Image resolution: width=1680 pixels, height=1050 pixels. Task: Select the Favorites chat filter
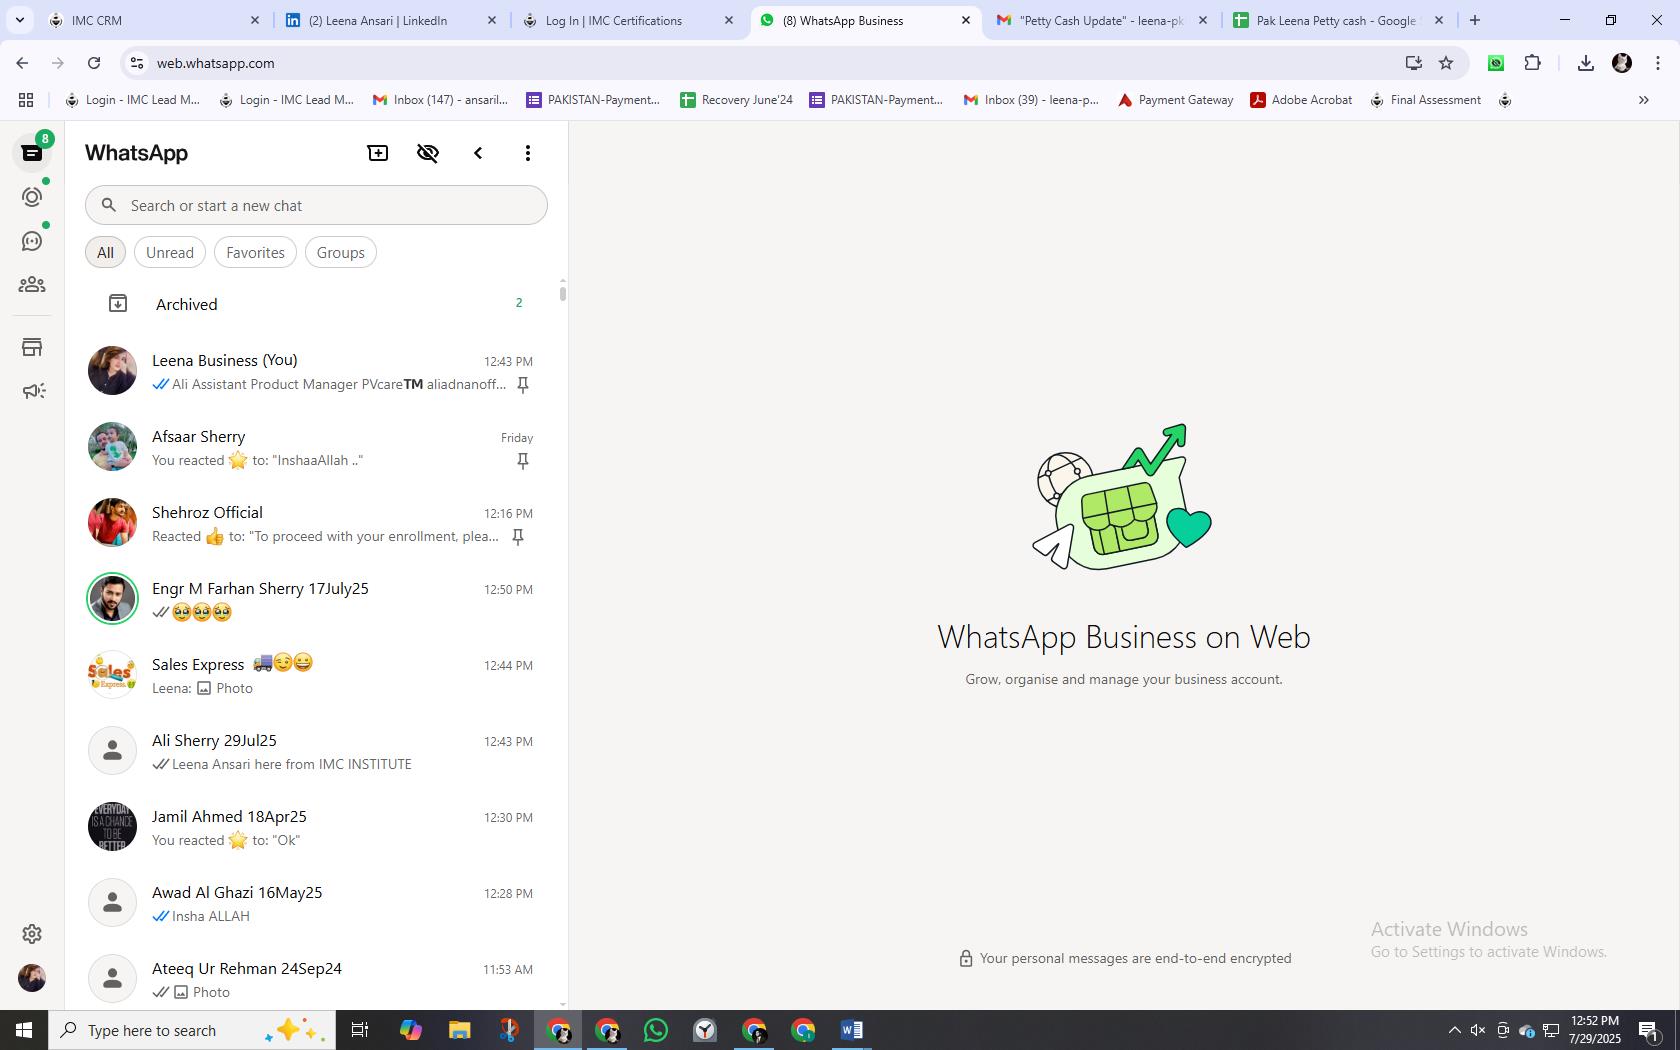(255, 252)
